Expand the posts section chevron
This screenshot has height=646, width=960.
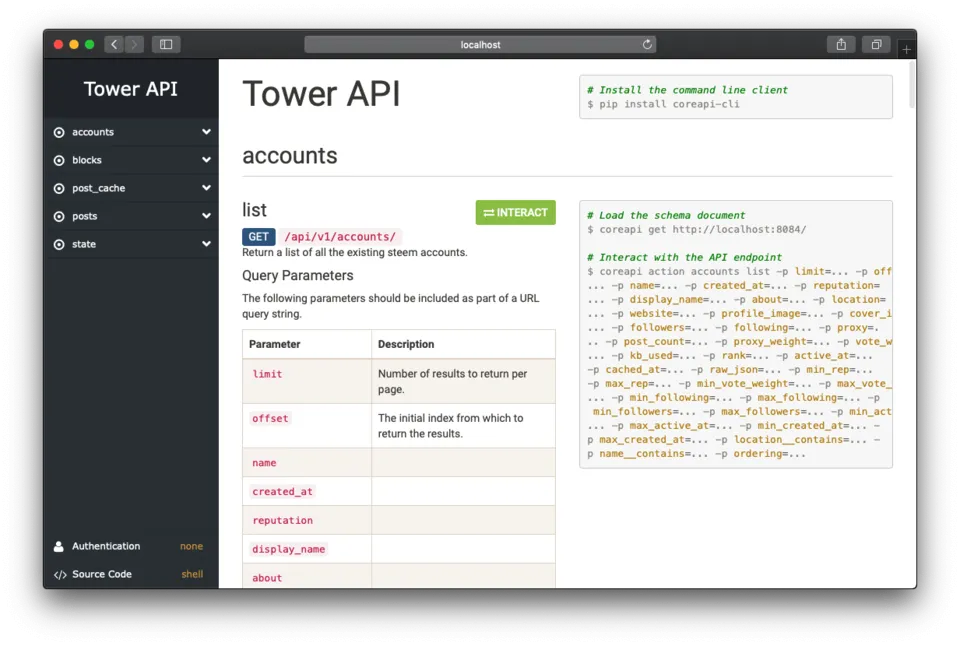[206, 216]
